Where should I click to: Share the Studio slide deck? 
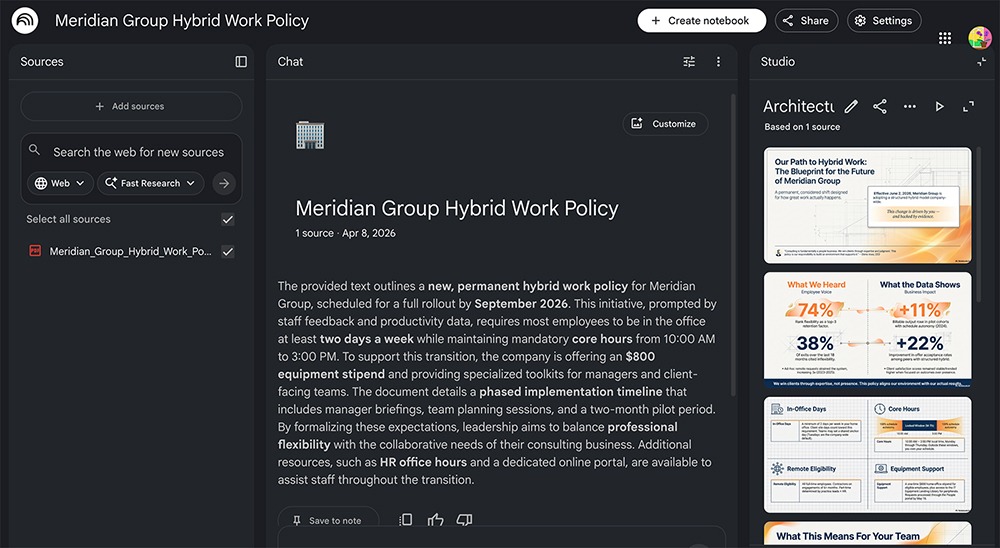(880, 106)
